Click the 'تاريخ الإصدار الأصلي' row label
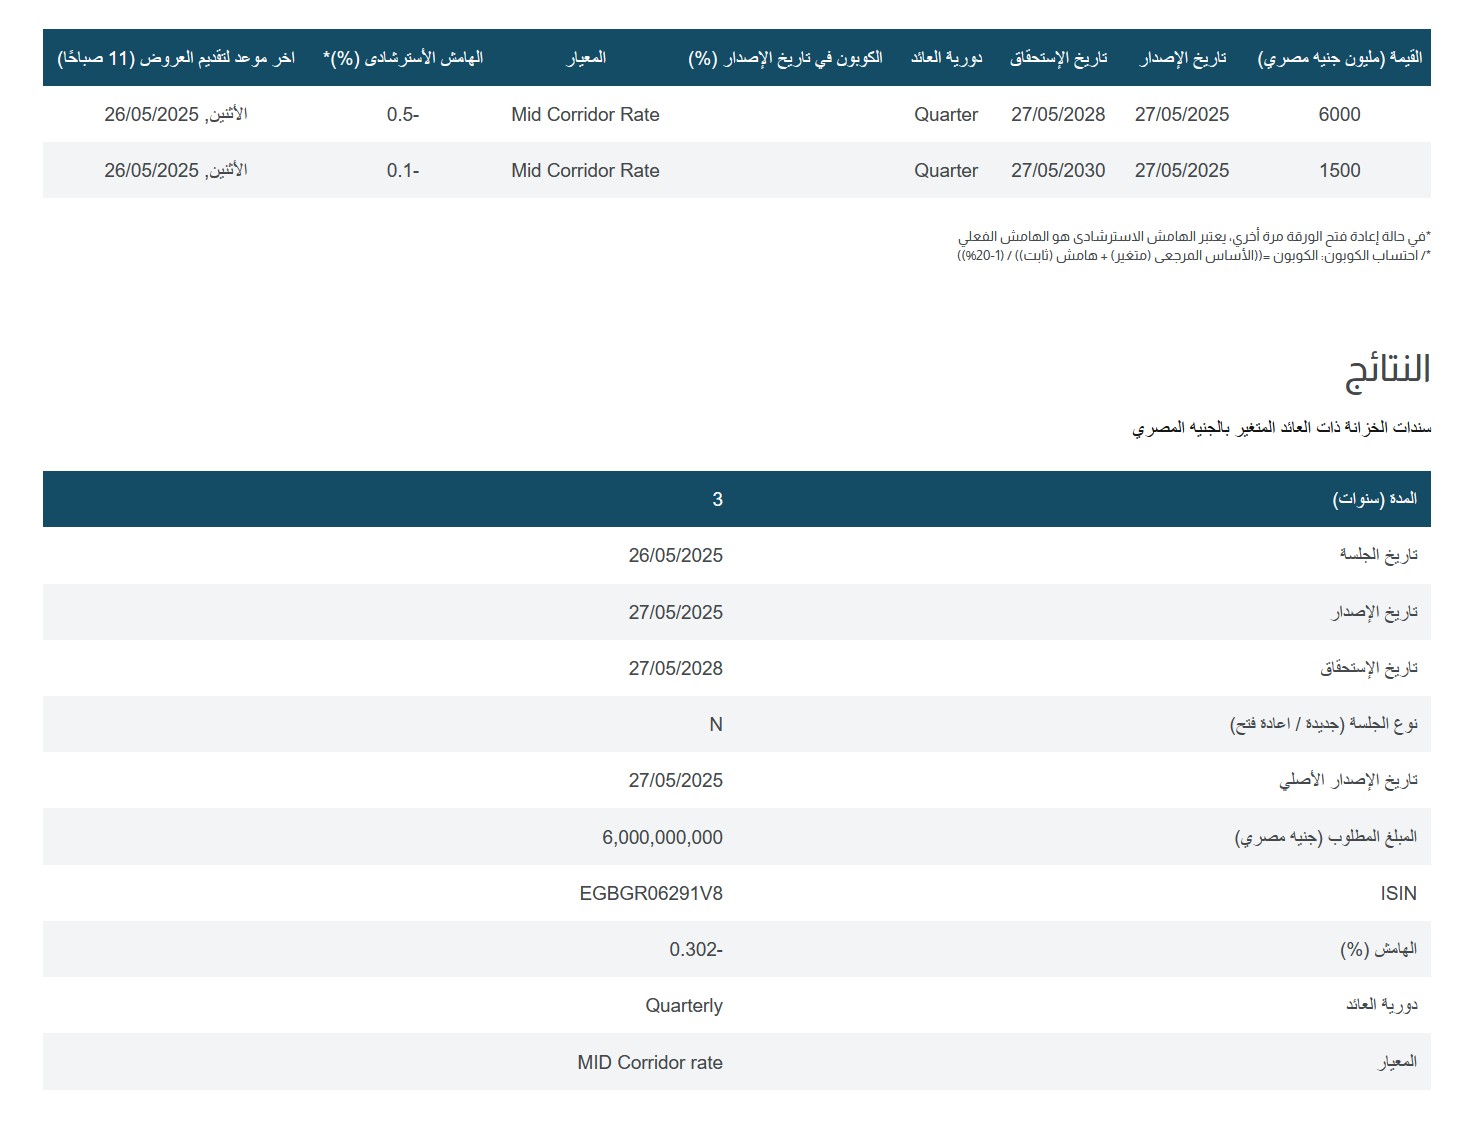 (x=1348, y=780)
